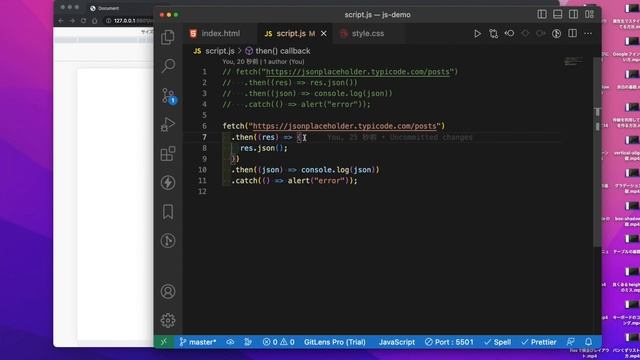Image resolution: width=640 pixels, height=360 pixels.
Task: Close the script.js tab
Action: point(324,33)
